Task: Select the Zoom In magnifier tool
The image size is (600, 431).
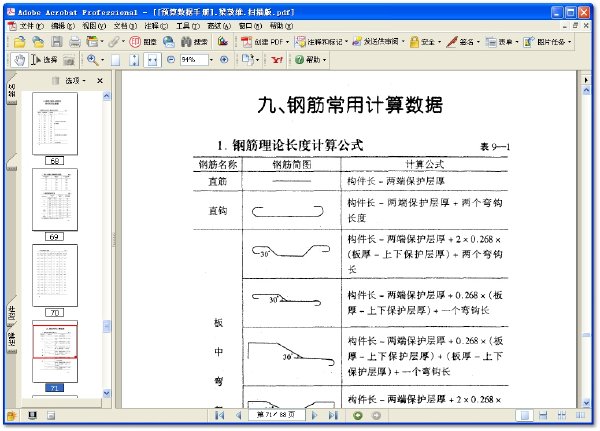Action: point(92,60)
